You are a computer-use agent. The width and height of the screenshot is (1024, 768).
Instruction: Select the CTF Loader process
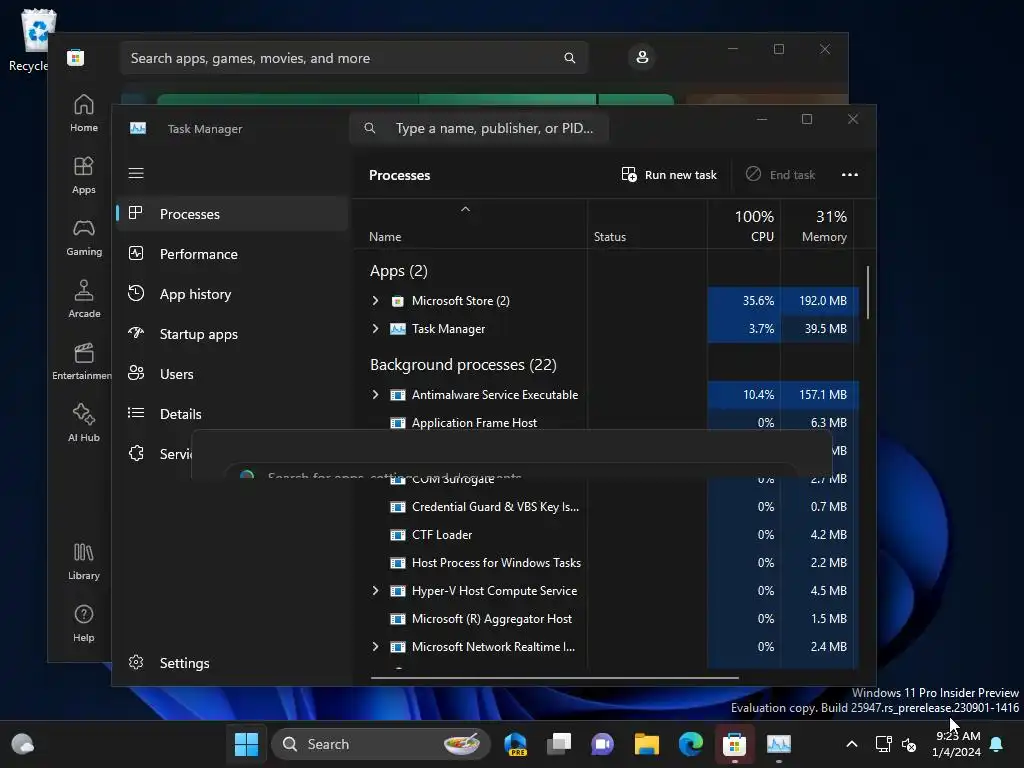tap(441, 535)
